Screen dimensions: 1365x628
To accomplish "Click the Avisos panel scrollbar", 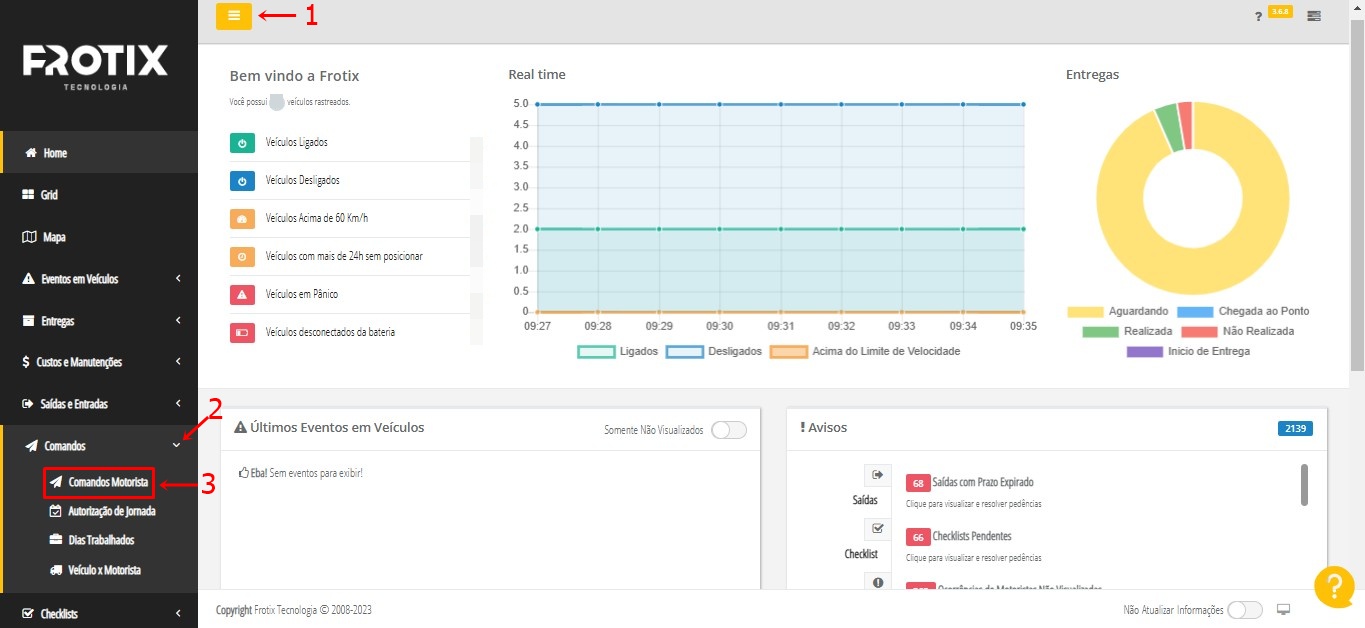I will tap(1304, 485).
